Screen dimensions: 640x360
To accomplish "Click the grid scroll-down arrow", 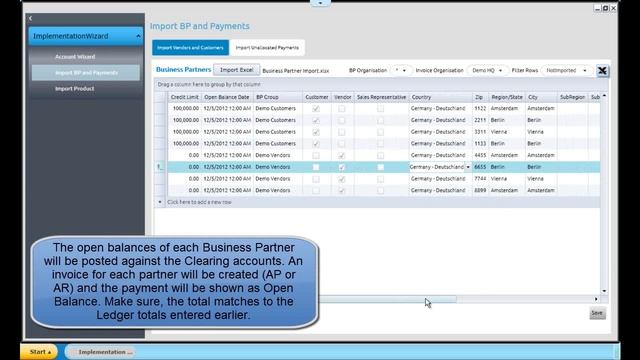I will coord(604,291).
